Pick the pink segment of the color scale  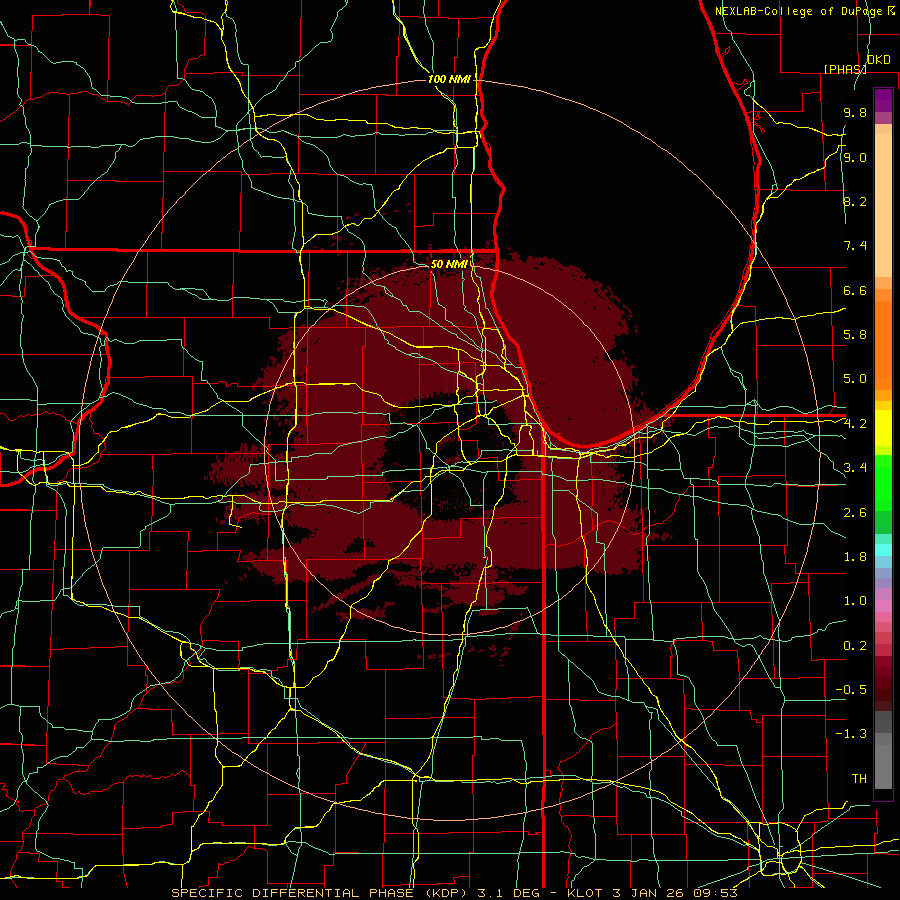pyautogui.click(x=883, y=606)
